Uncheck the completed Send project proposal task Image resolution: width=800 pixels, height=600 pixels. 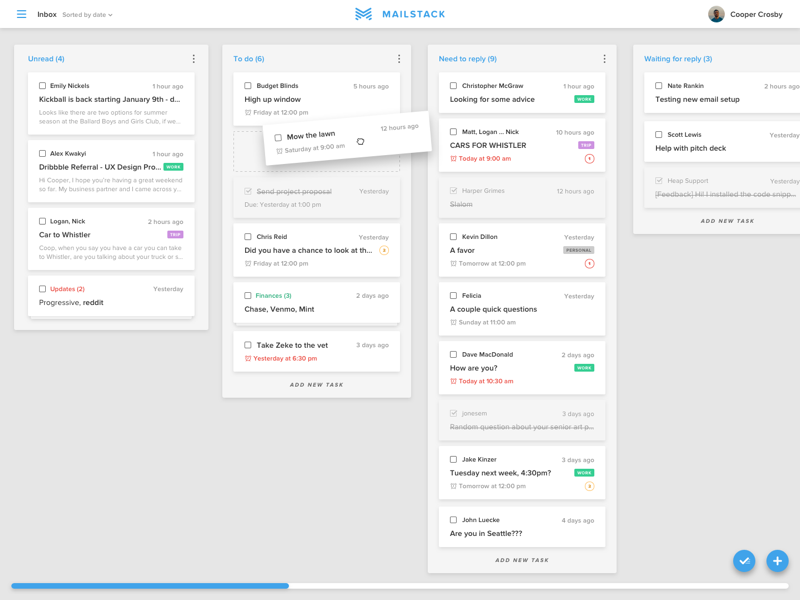tap(248, 191)
